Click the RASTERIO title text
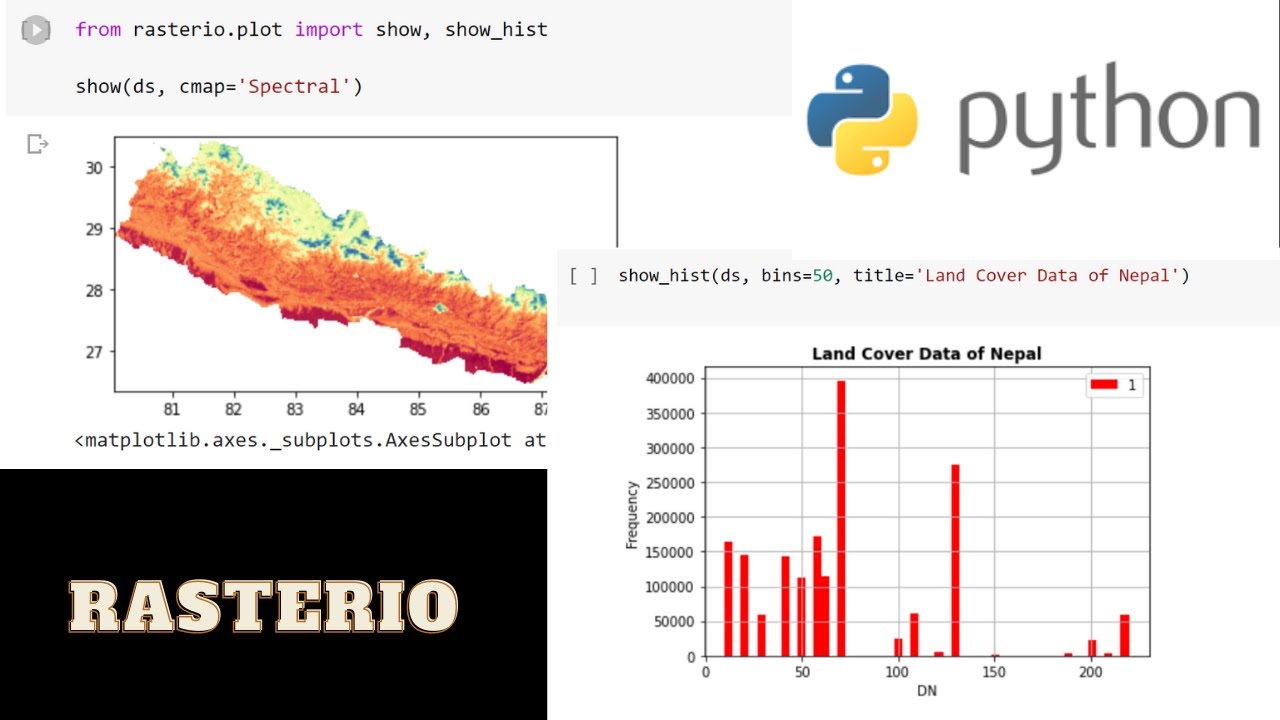The height and width of the screenshot is (720, 1280). 263,606
